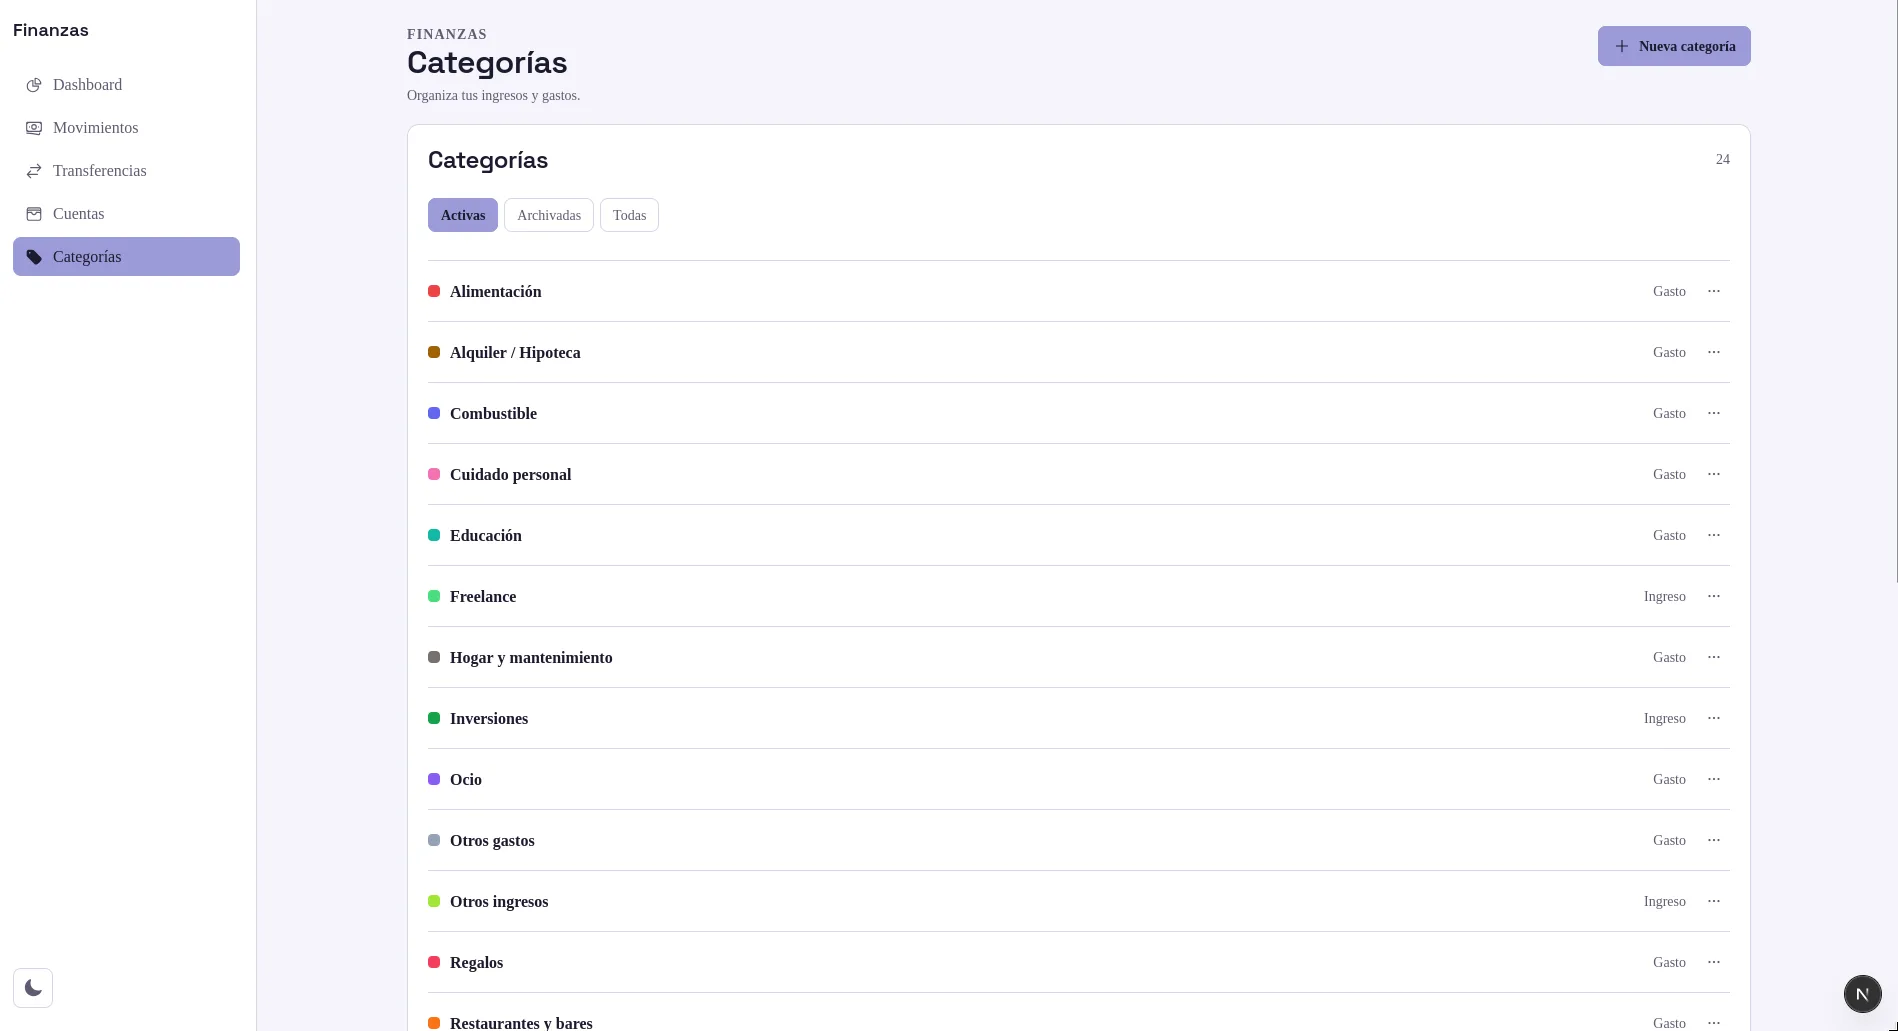Open the Next.js dev tools badge

click(1862, 994)
